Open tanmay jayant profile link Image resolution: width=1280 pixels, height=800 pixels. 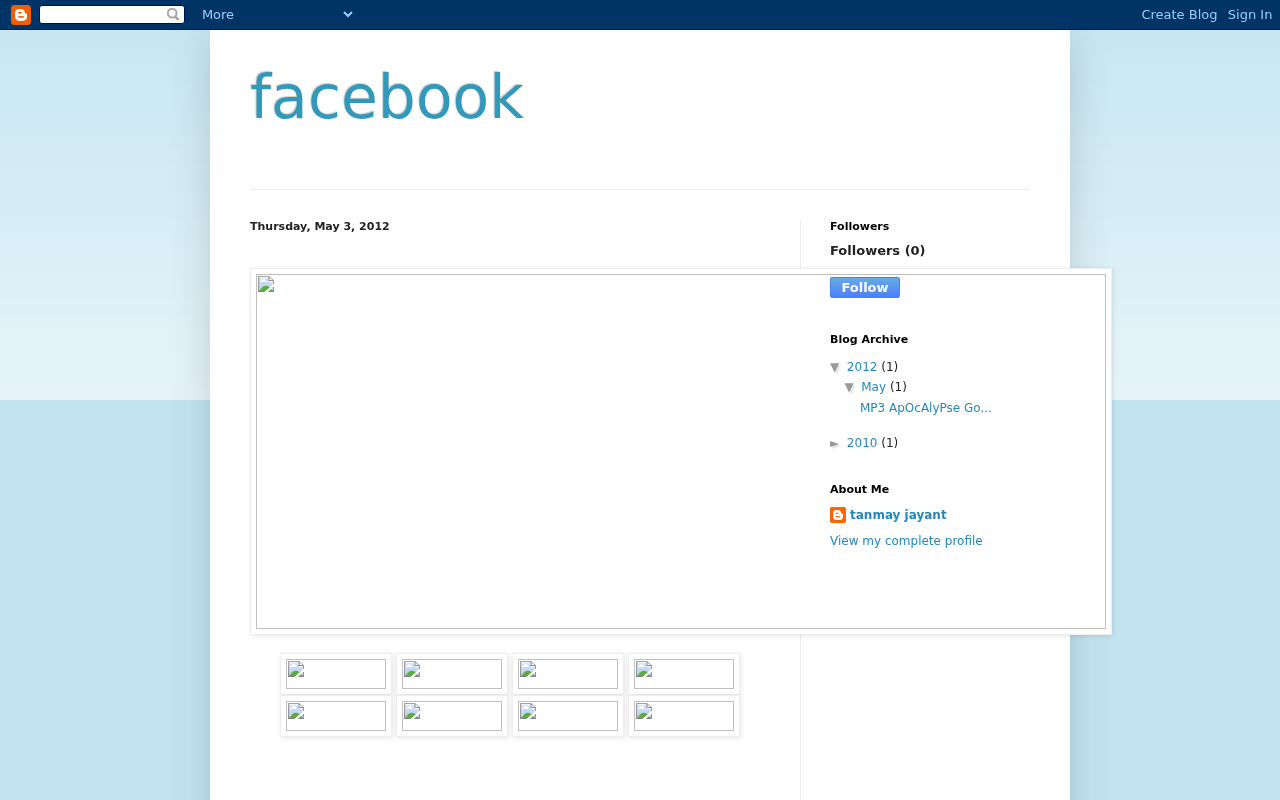898,515
